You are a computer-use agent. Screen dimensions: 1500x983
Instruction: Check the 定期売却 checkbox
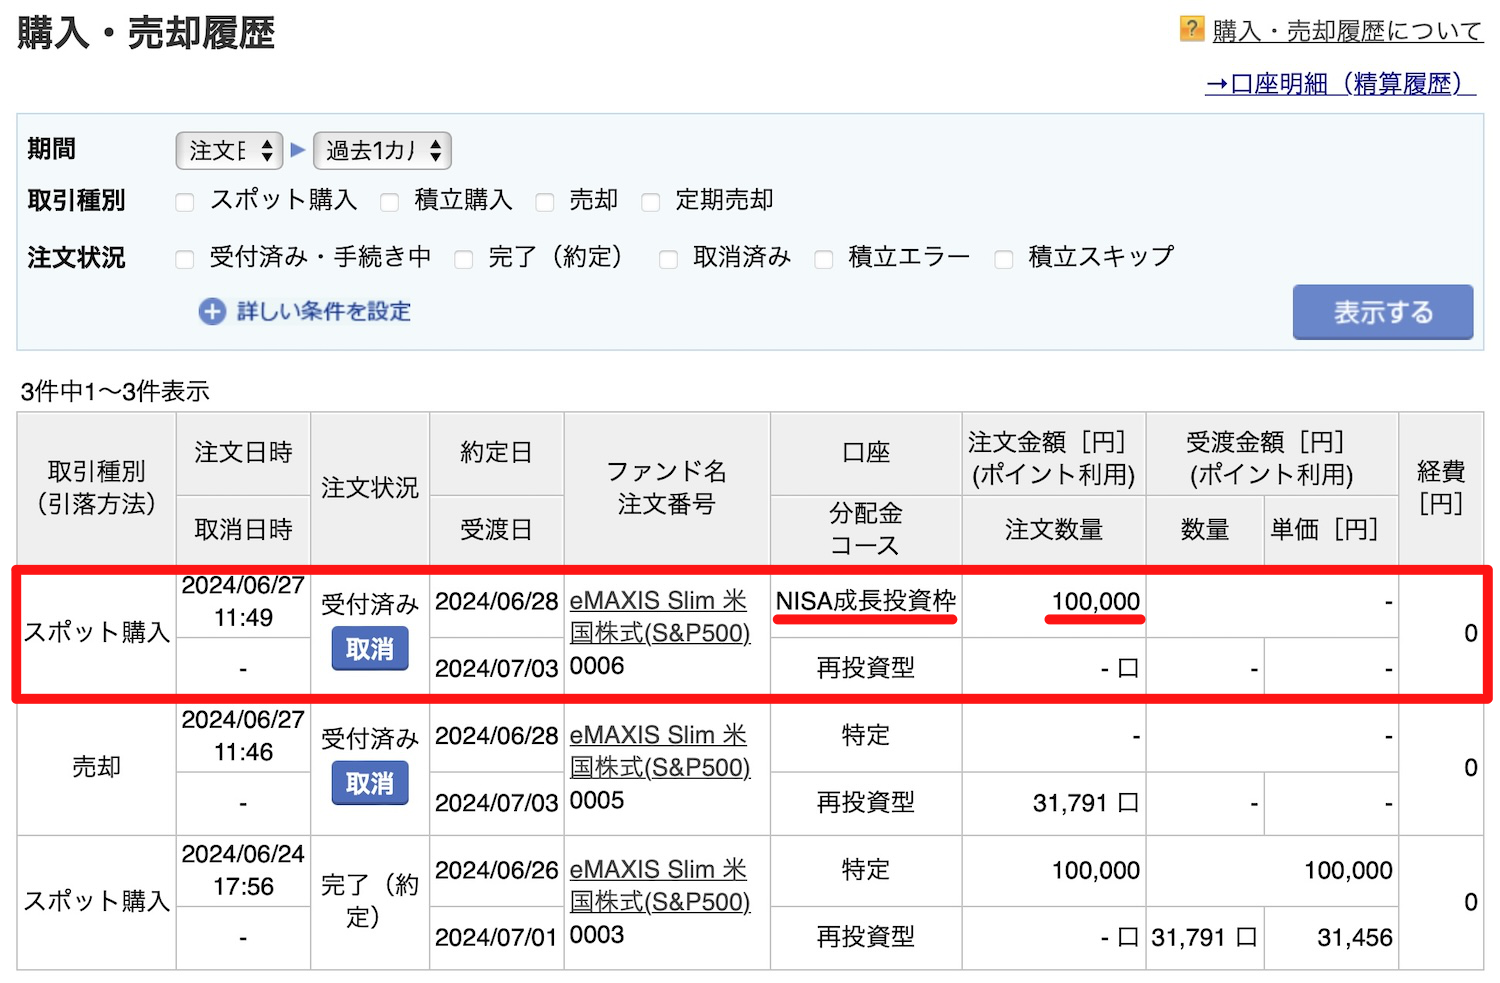point(651,202)
